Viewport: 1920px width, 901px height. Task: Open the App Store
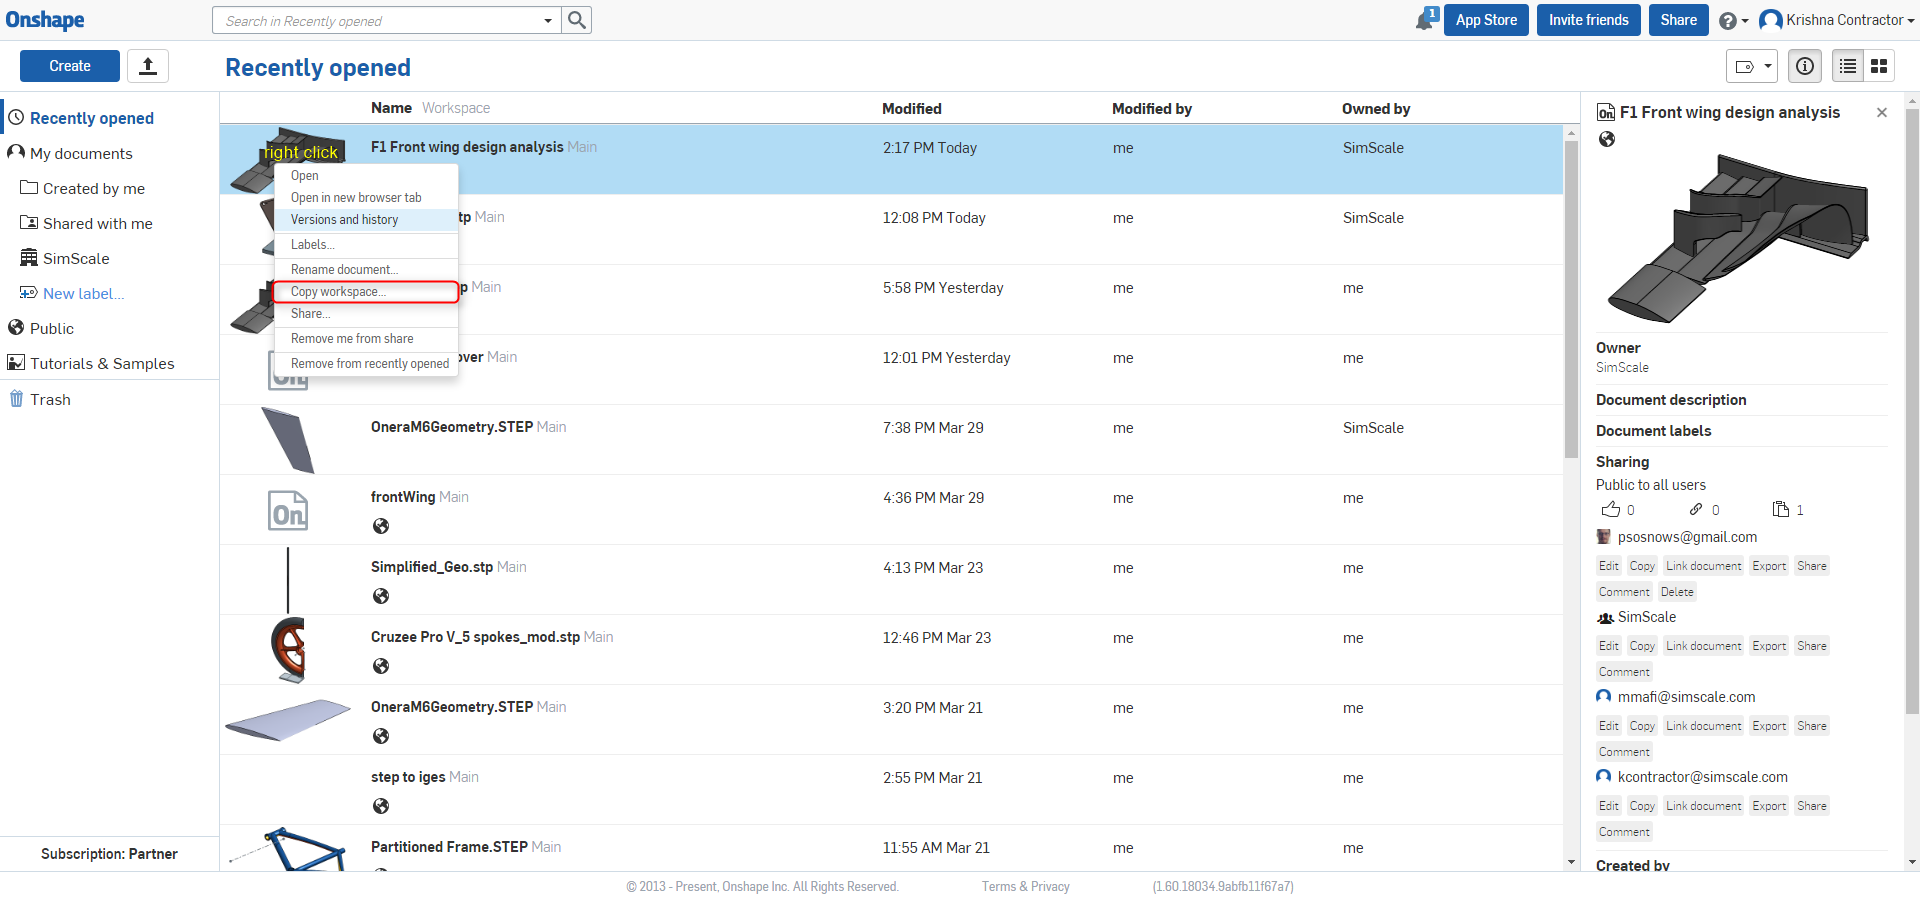pyautogui.click(x=1486, y=20)
